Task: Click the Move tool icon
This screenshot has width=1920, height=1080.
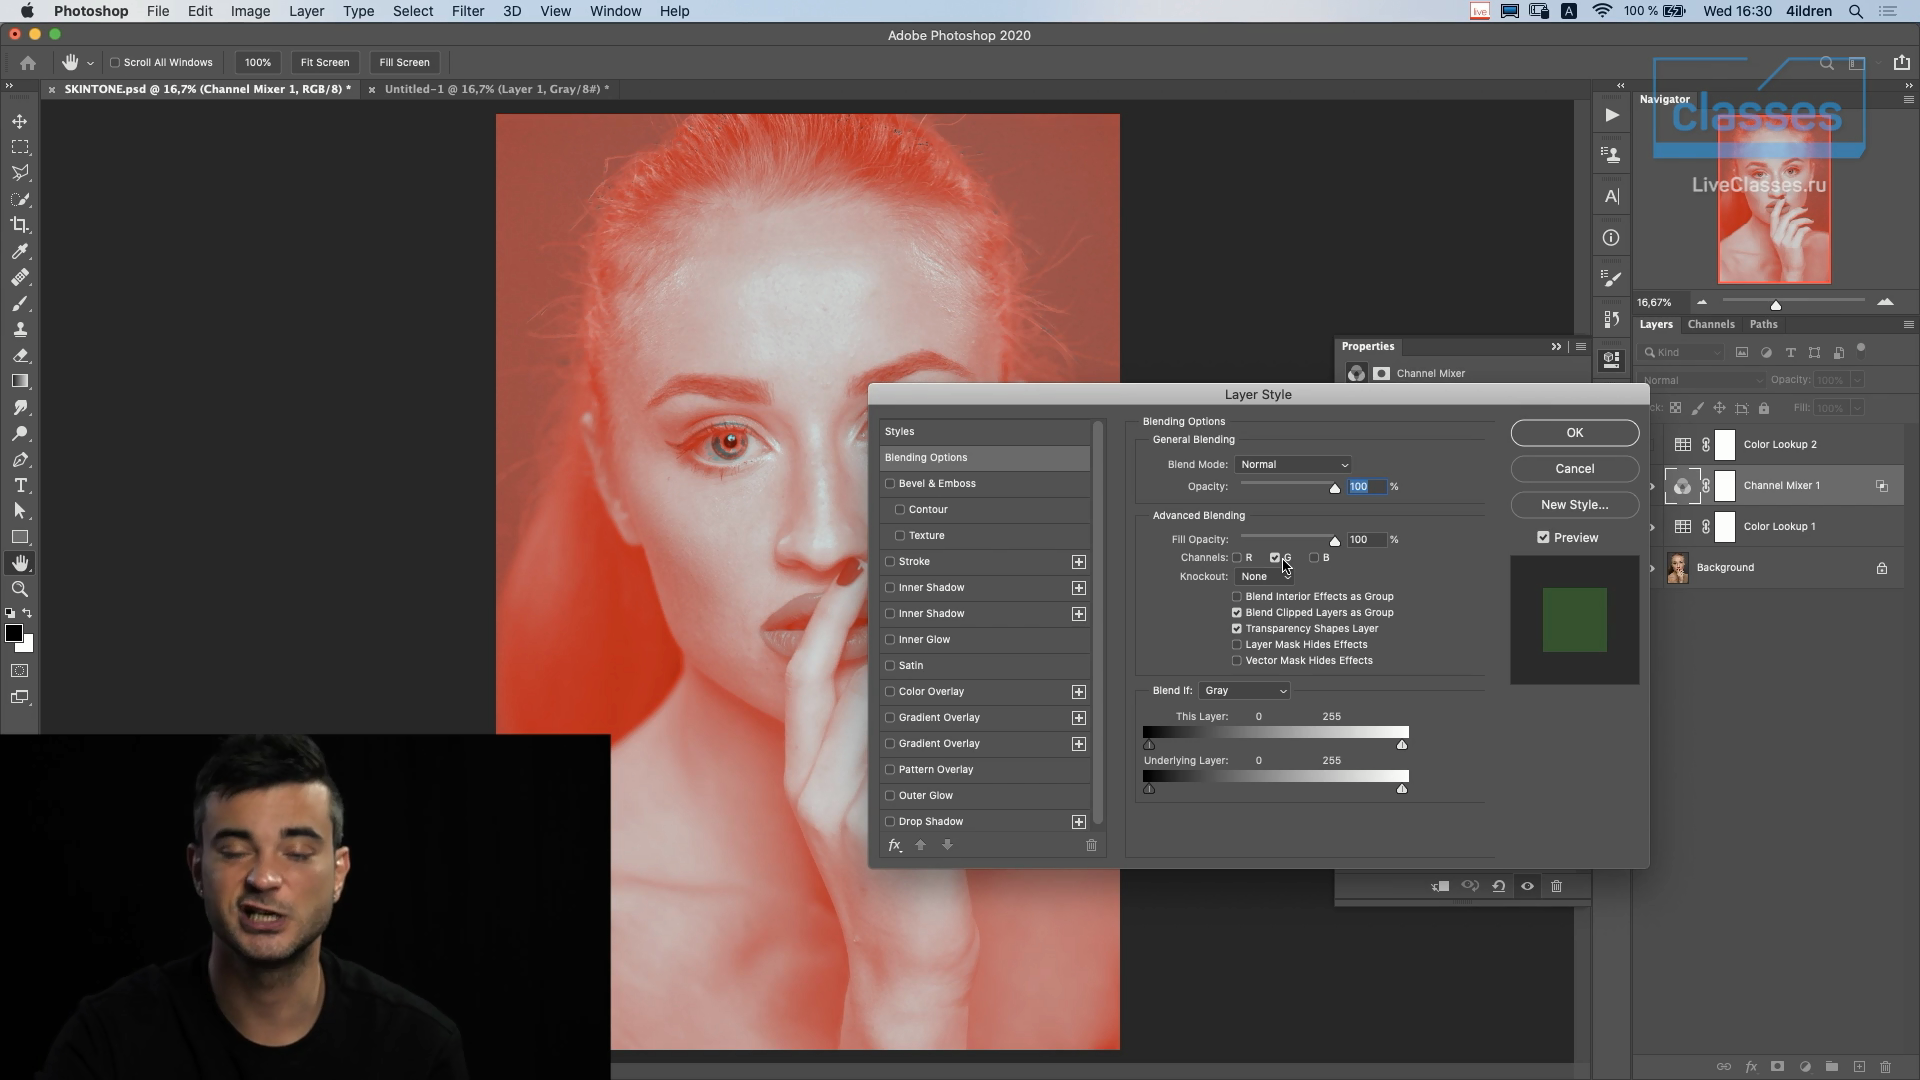Action: point(20,121)
